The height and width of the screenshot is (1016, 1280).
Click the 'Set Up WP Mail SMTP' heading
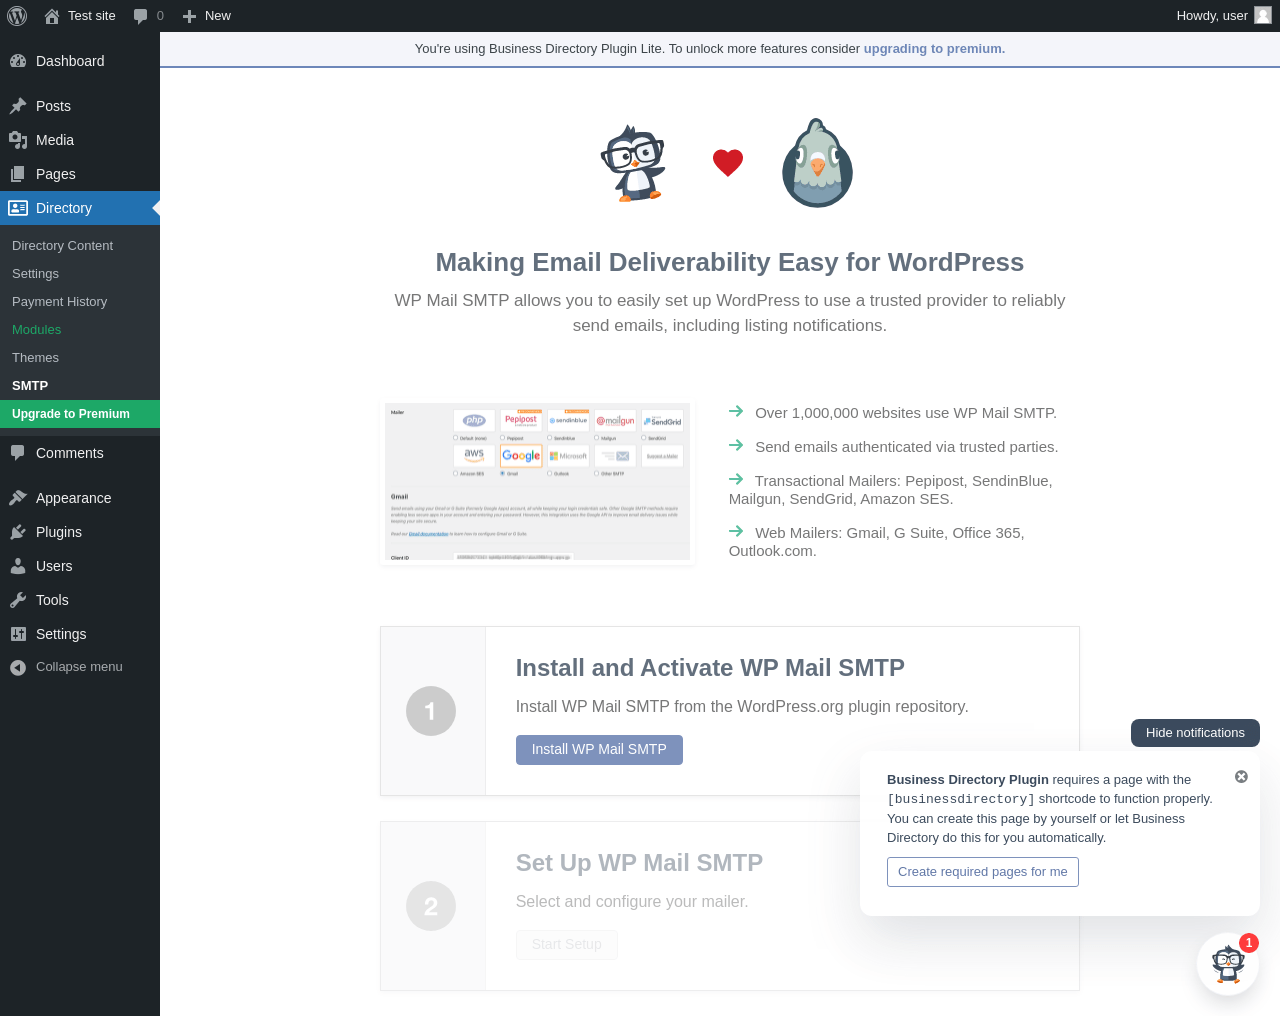coord(639,863)
